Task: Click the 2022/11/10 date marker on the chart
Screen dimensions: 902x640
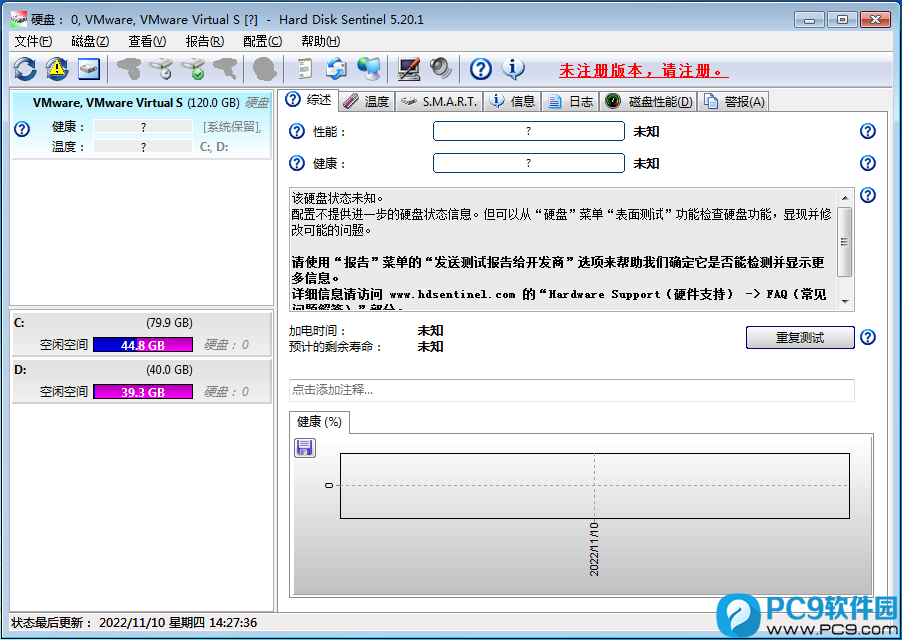Action: tap(594, 549)
